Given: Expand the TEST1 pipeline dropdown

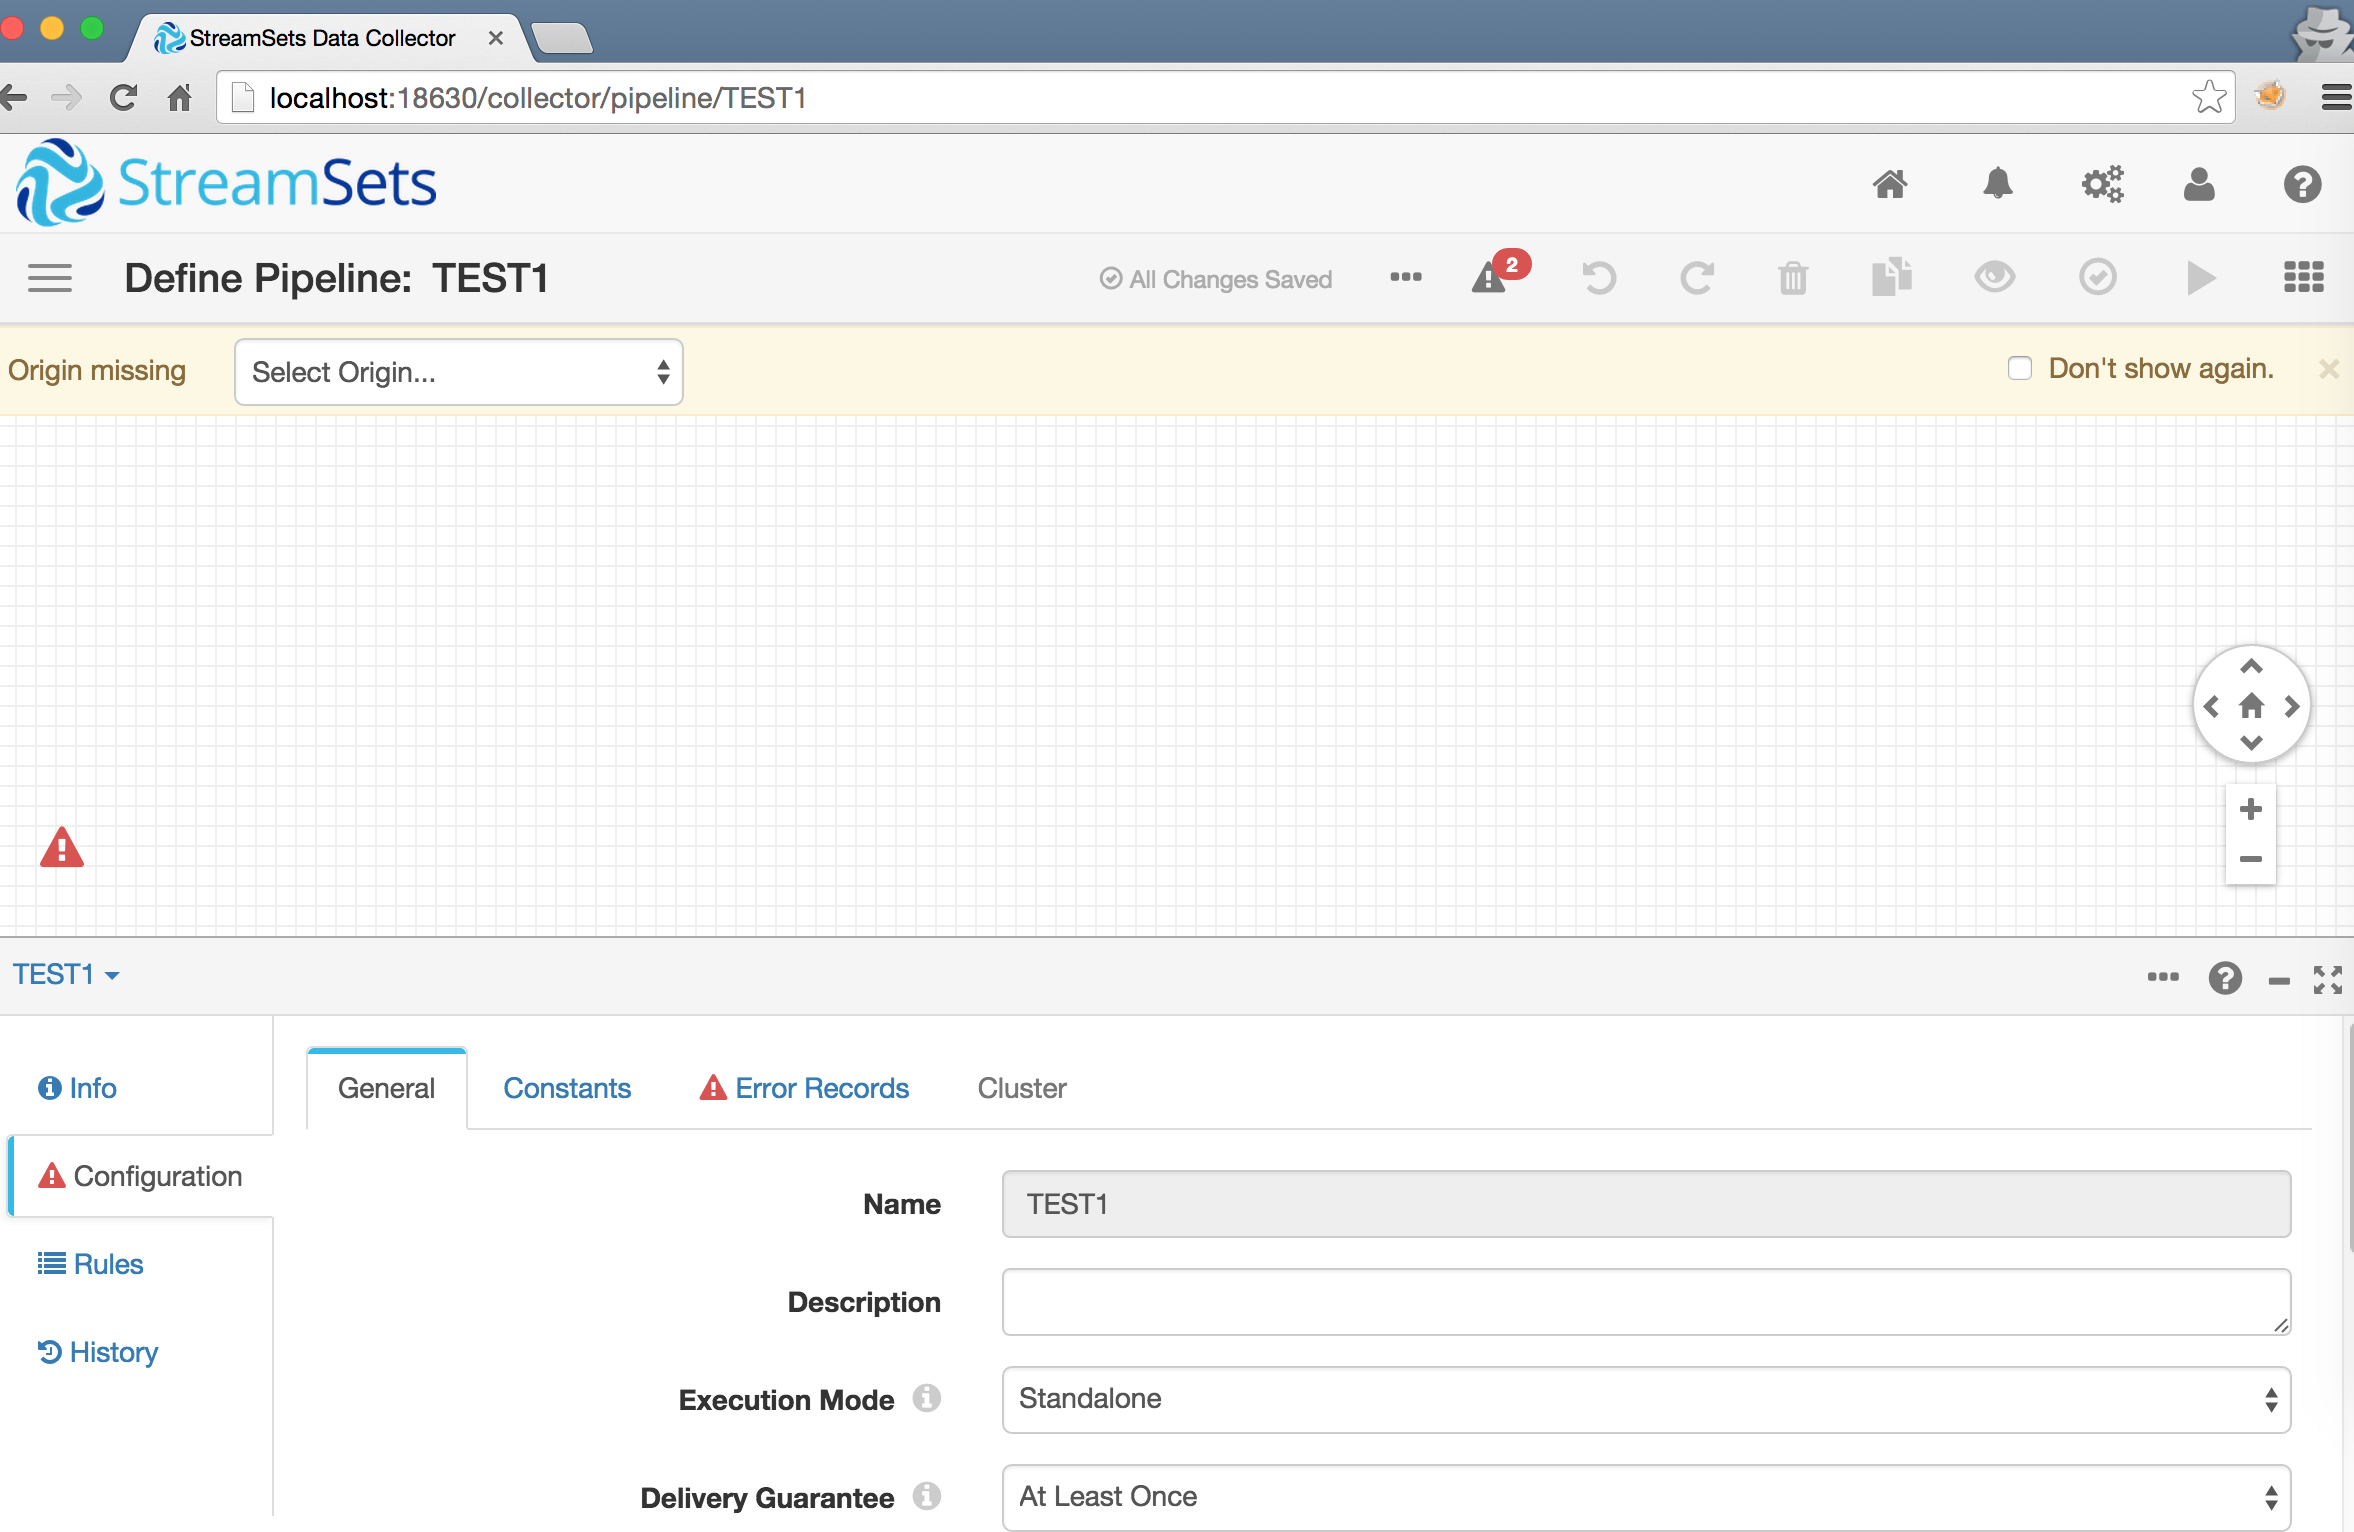Looking at the screenshot, I should click(x=66, y=974).
